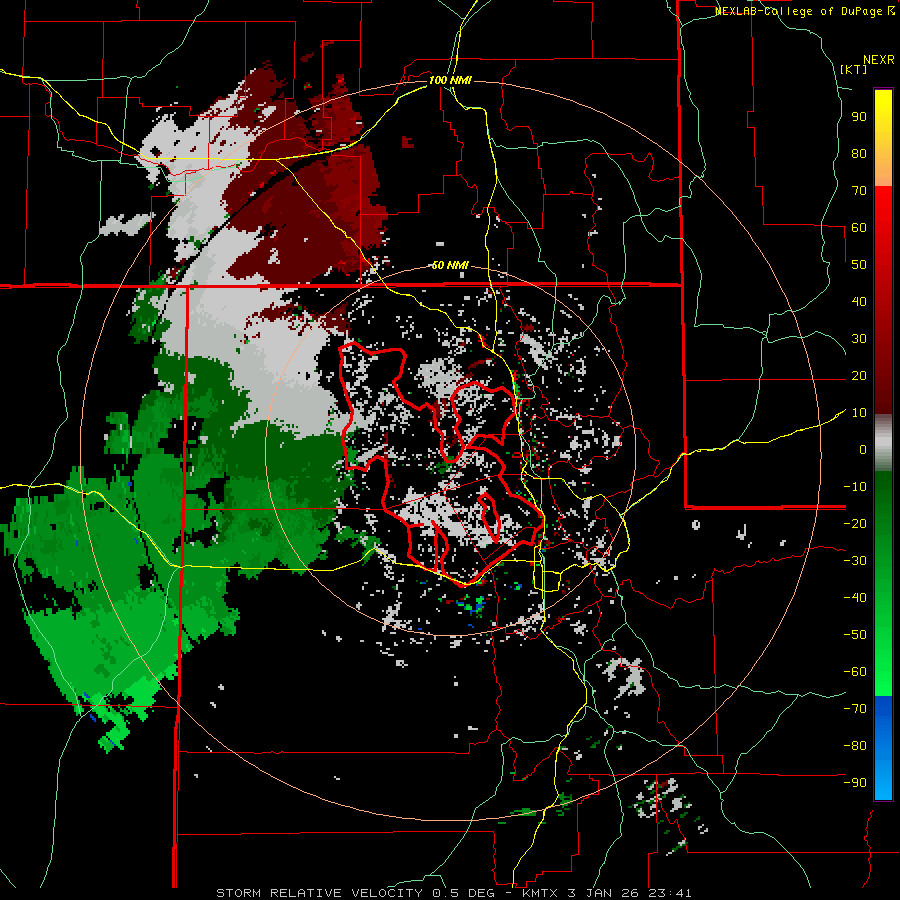Click the NEXLAB-College of DuPage watermark text
This screenshot has width=900, height=900.
pyautogui.click(x=805, y=11)
